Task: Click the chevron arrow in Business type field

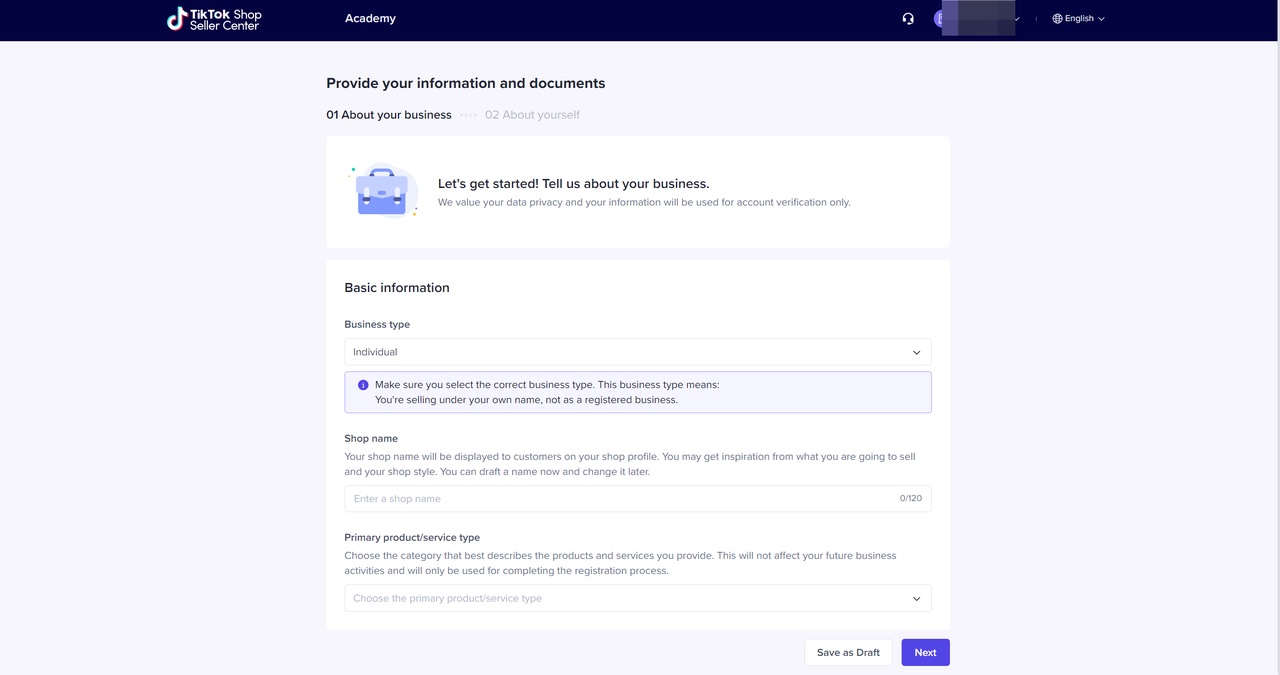Action: [x=916, y=352]
